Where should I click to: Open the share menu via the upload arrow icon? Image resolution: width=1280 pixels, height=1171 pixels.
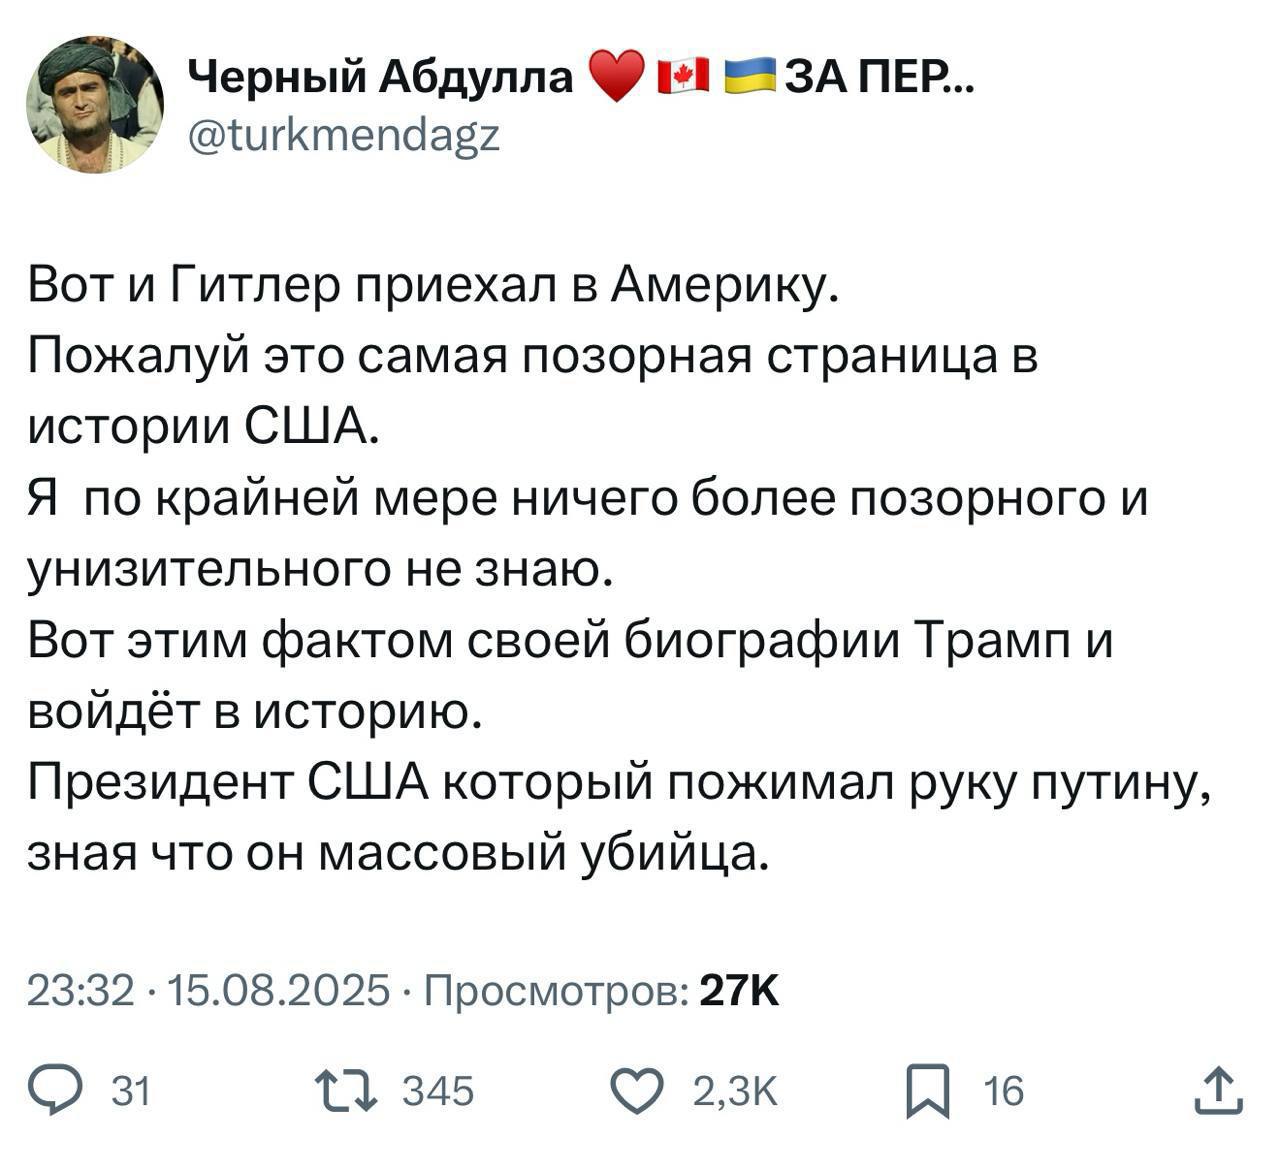click(1219, 1090)
